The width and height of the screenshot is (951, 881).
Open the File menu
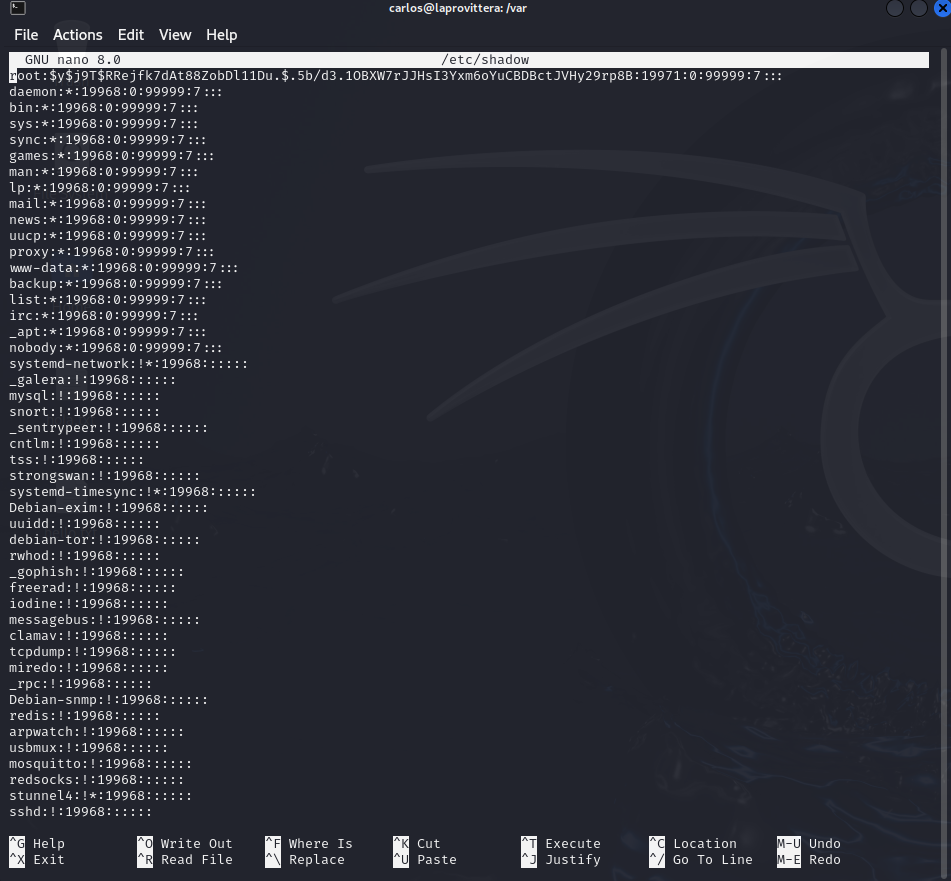pos(26,35)
